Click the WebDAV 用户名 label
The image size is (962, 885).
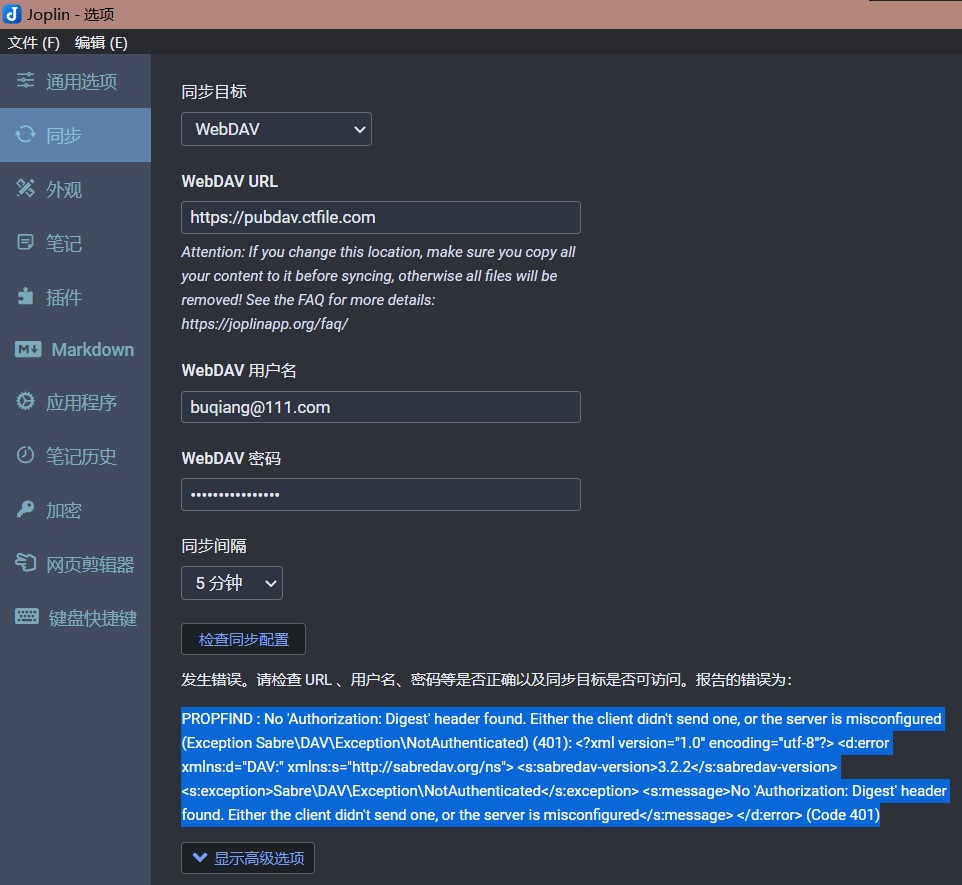tap(239, 370)
